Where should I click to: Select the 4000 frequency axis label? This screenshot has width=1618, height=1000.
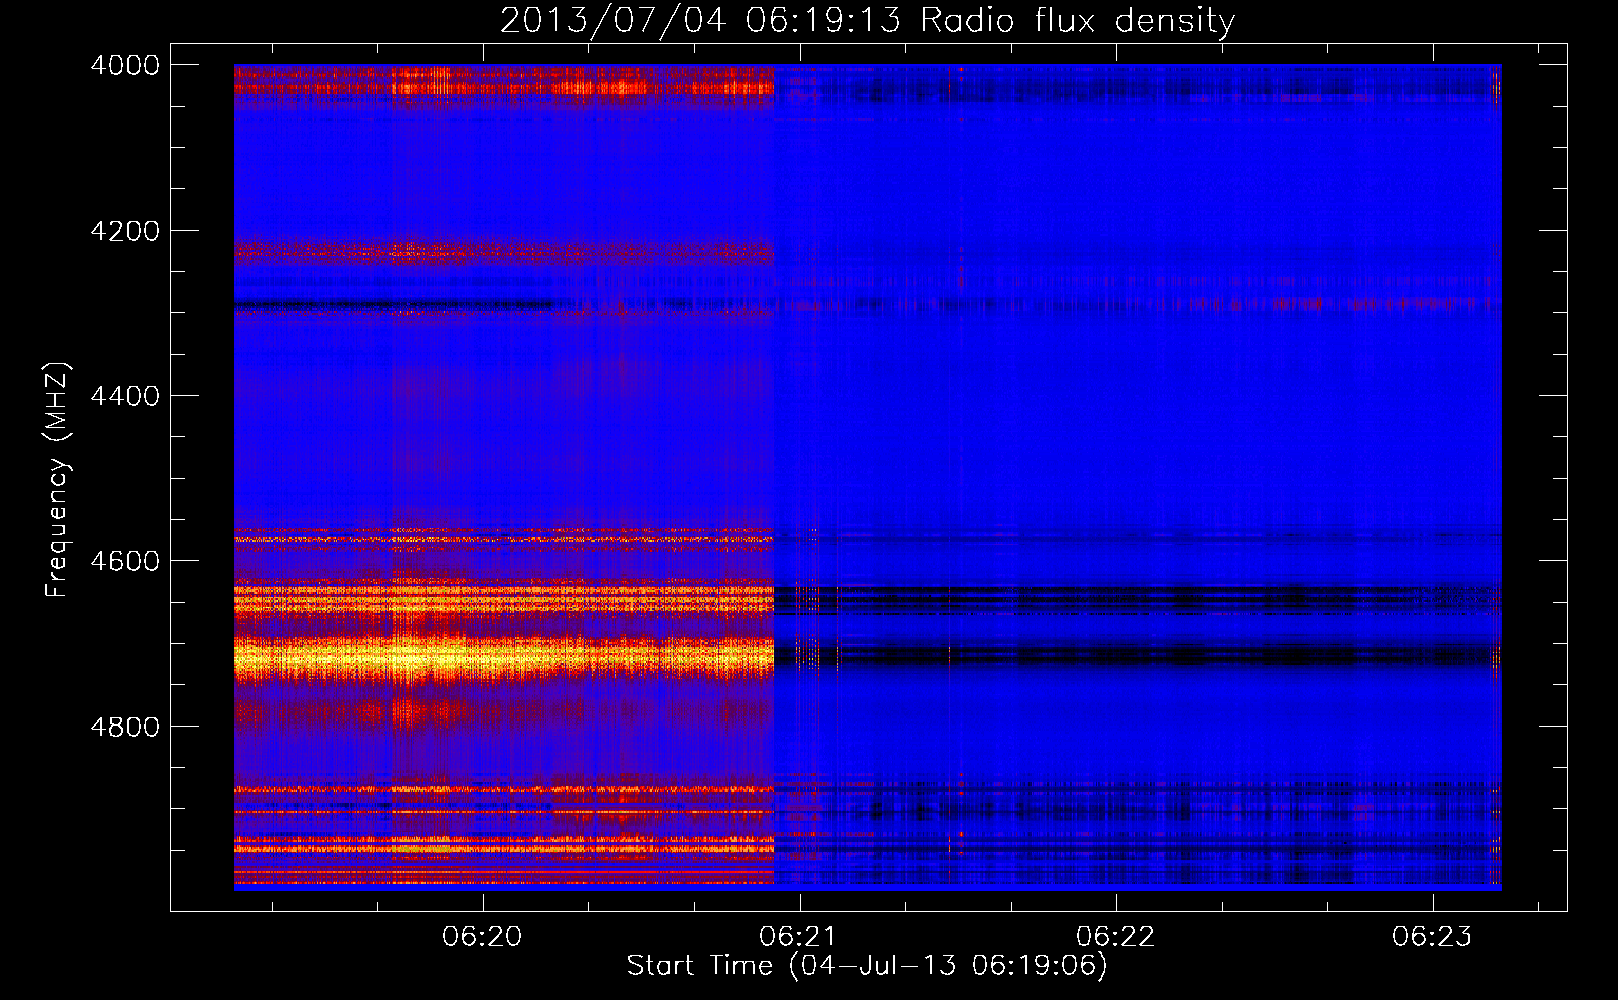125,65
